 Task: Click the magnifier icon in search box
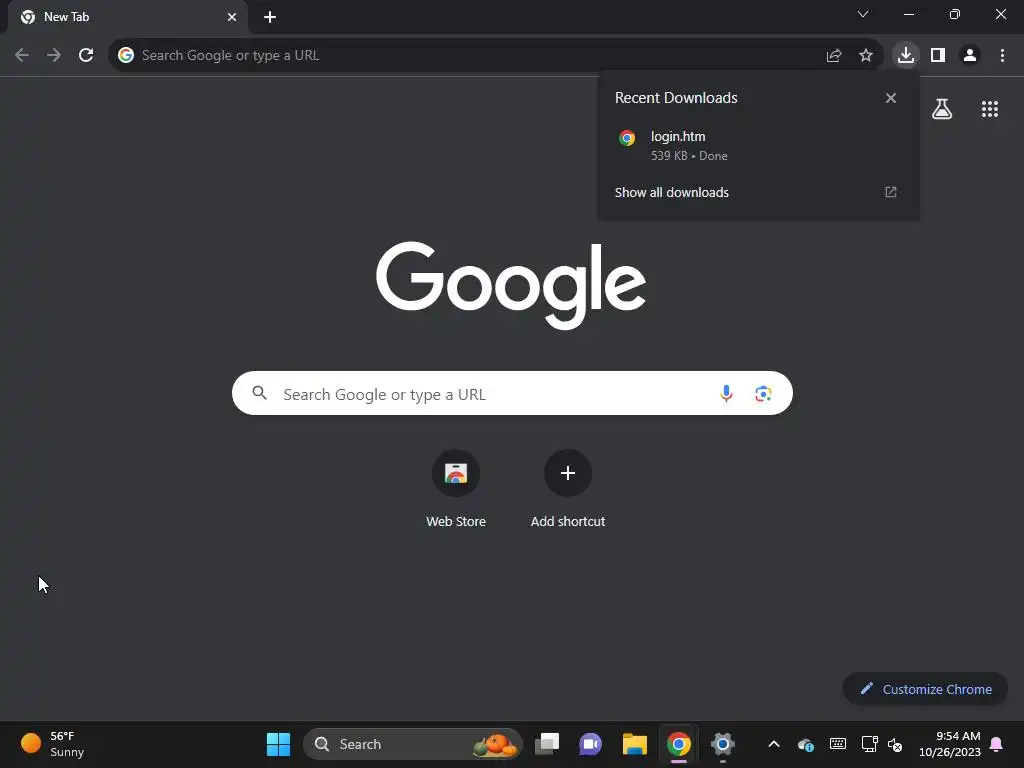[260, 393]
